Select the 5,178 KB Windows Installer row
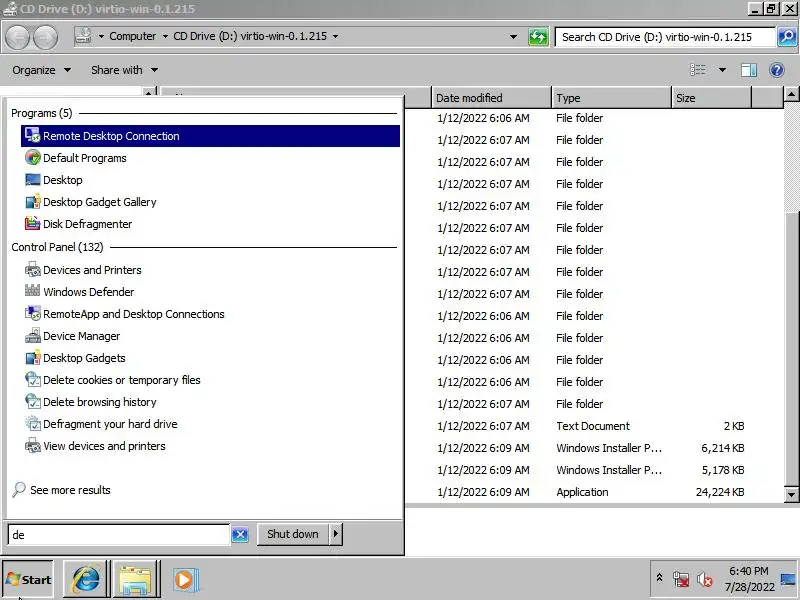This screenshot has width=800, height=600. click(594, 470)
